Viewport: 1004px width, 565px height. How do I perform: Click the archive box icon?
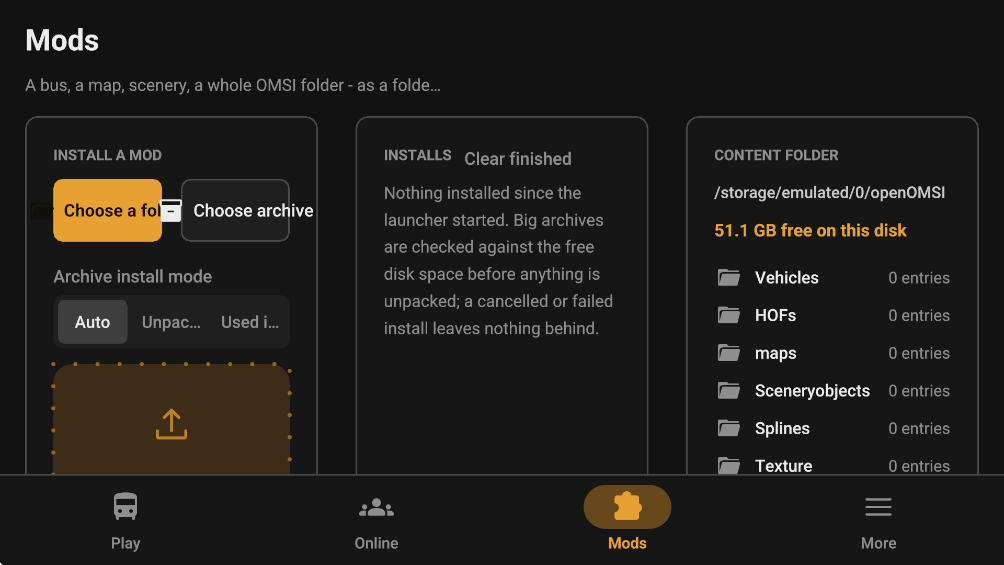coord(171,210)
